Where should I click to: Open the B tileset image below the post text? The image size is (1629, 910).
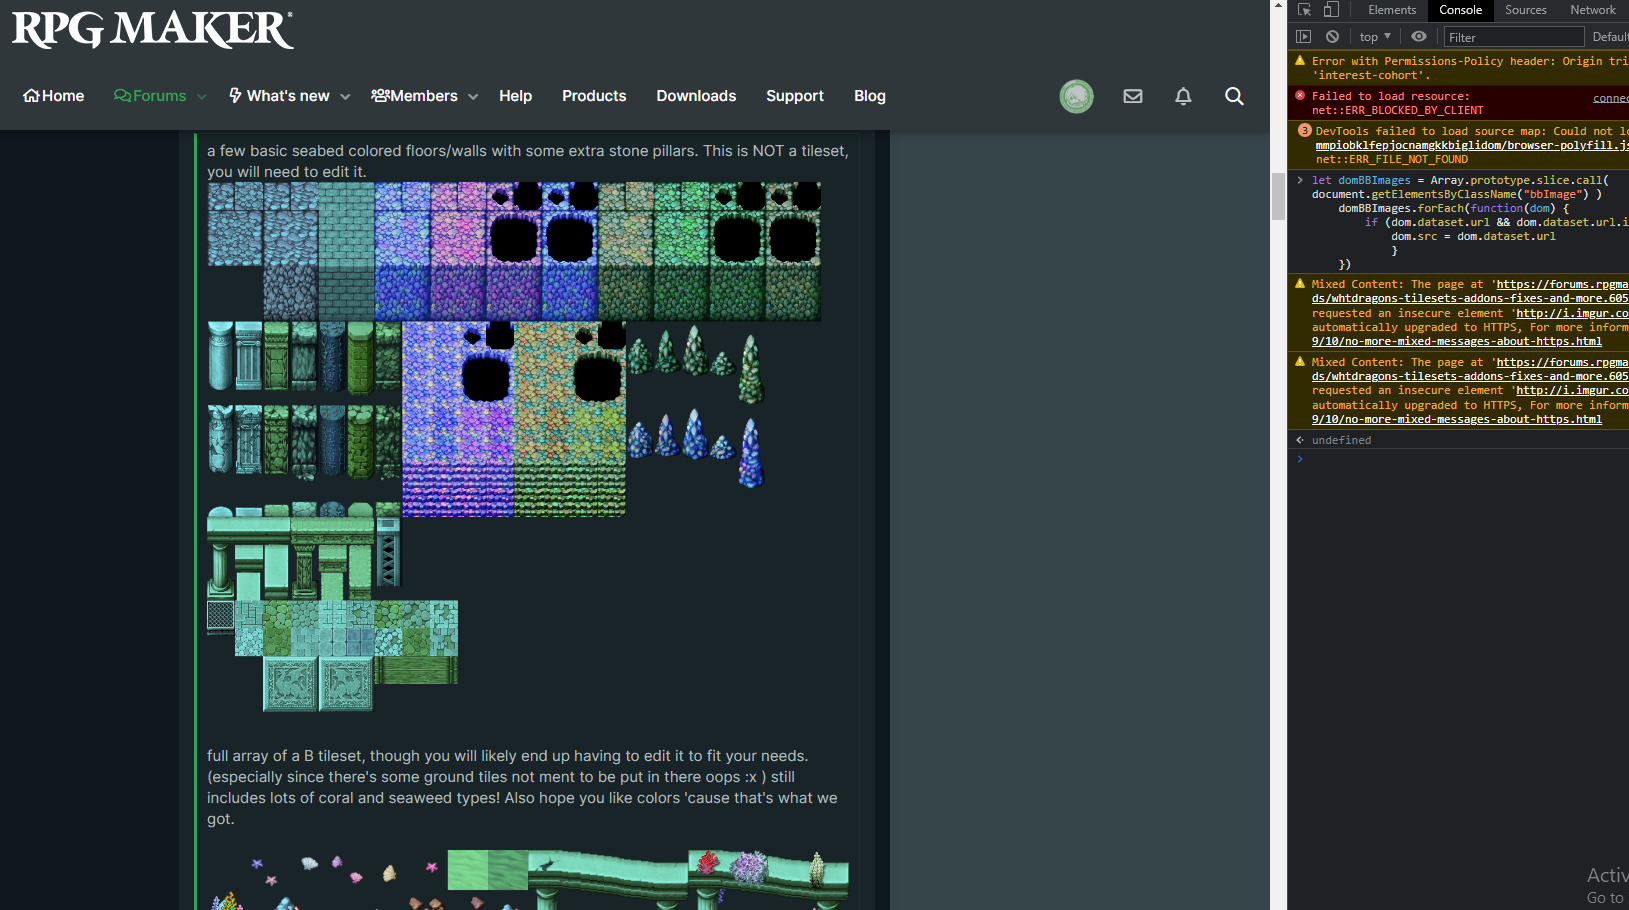(x=528, y=879)
